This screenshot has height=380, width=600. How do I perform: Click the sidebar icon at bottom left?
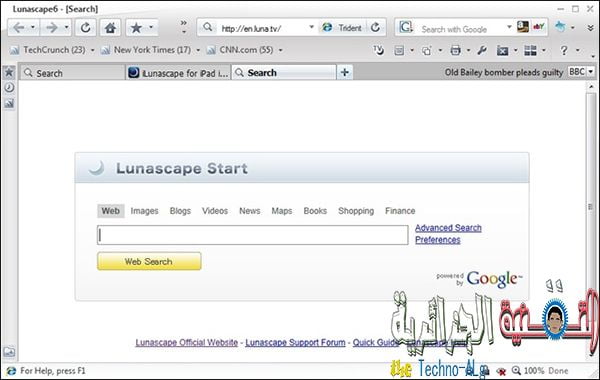9,352
